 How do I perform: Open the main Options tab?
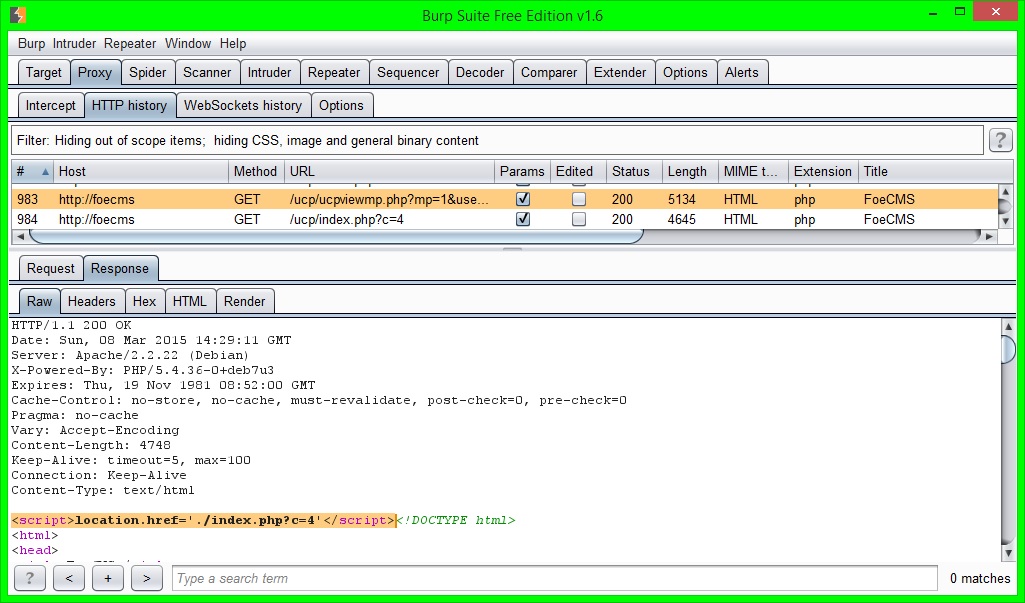pyautogui.click(x=685, y=72)
